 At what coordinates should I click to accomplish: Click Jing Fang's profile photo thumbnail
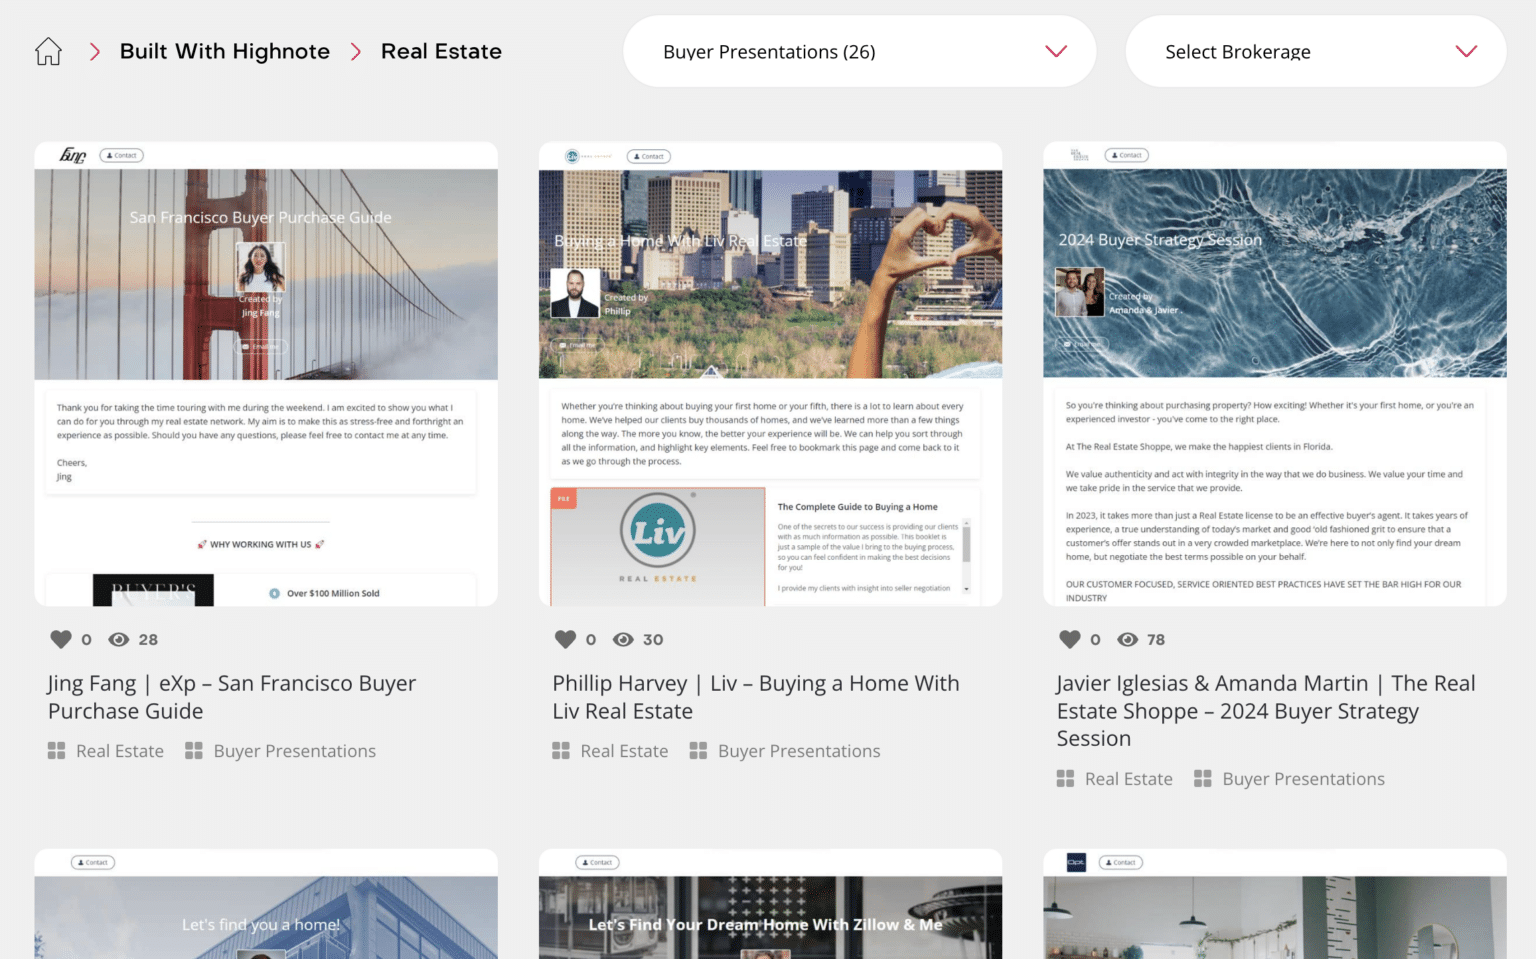pyautogui.click(x=260, y=267)
